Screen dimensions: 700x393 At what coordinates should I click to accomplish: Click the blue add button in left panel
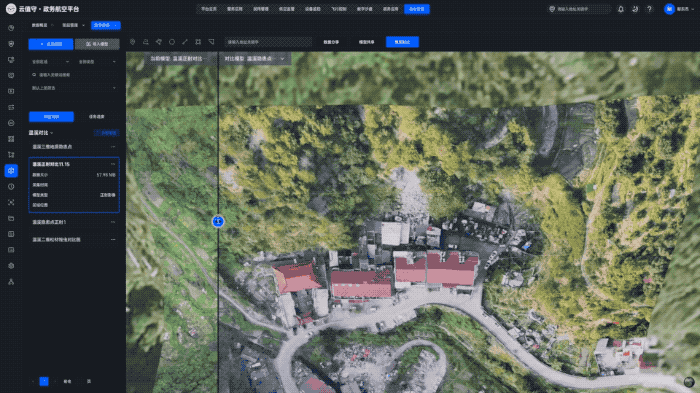(x=51, y=44)
